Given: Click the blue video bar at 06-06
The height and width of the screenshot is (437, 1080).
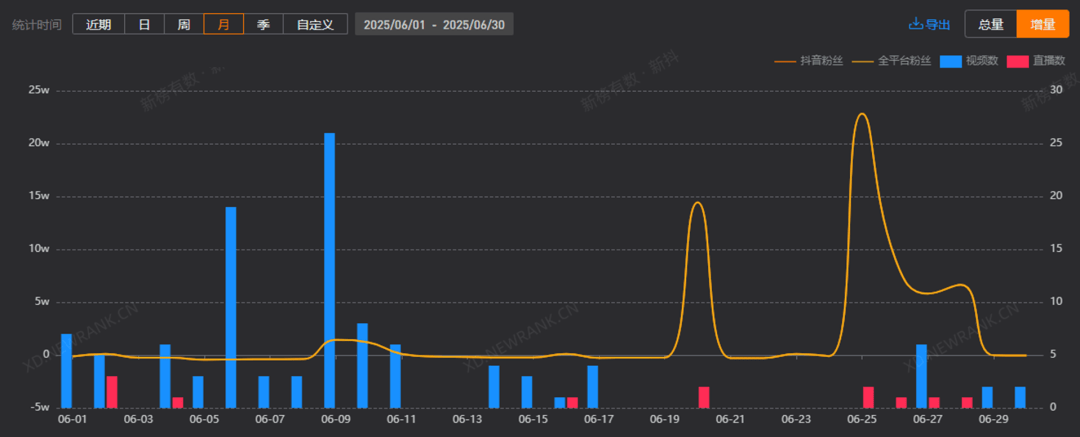Looking at the screenshot, I should [x=231, y=307].
